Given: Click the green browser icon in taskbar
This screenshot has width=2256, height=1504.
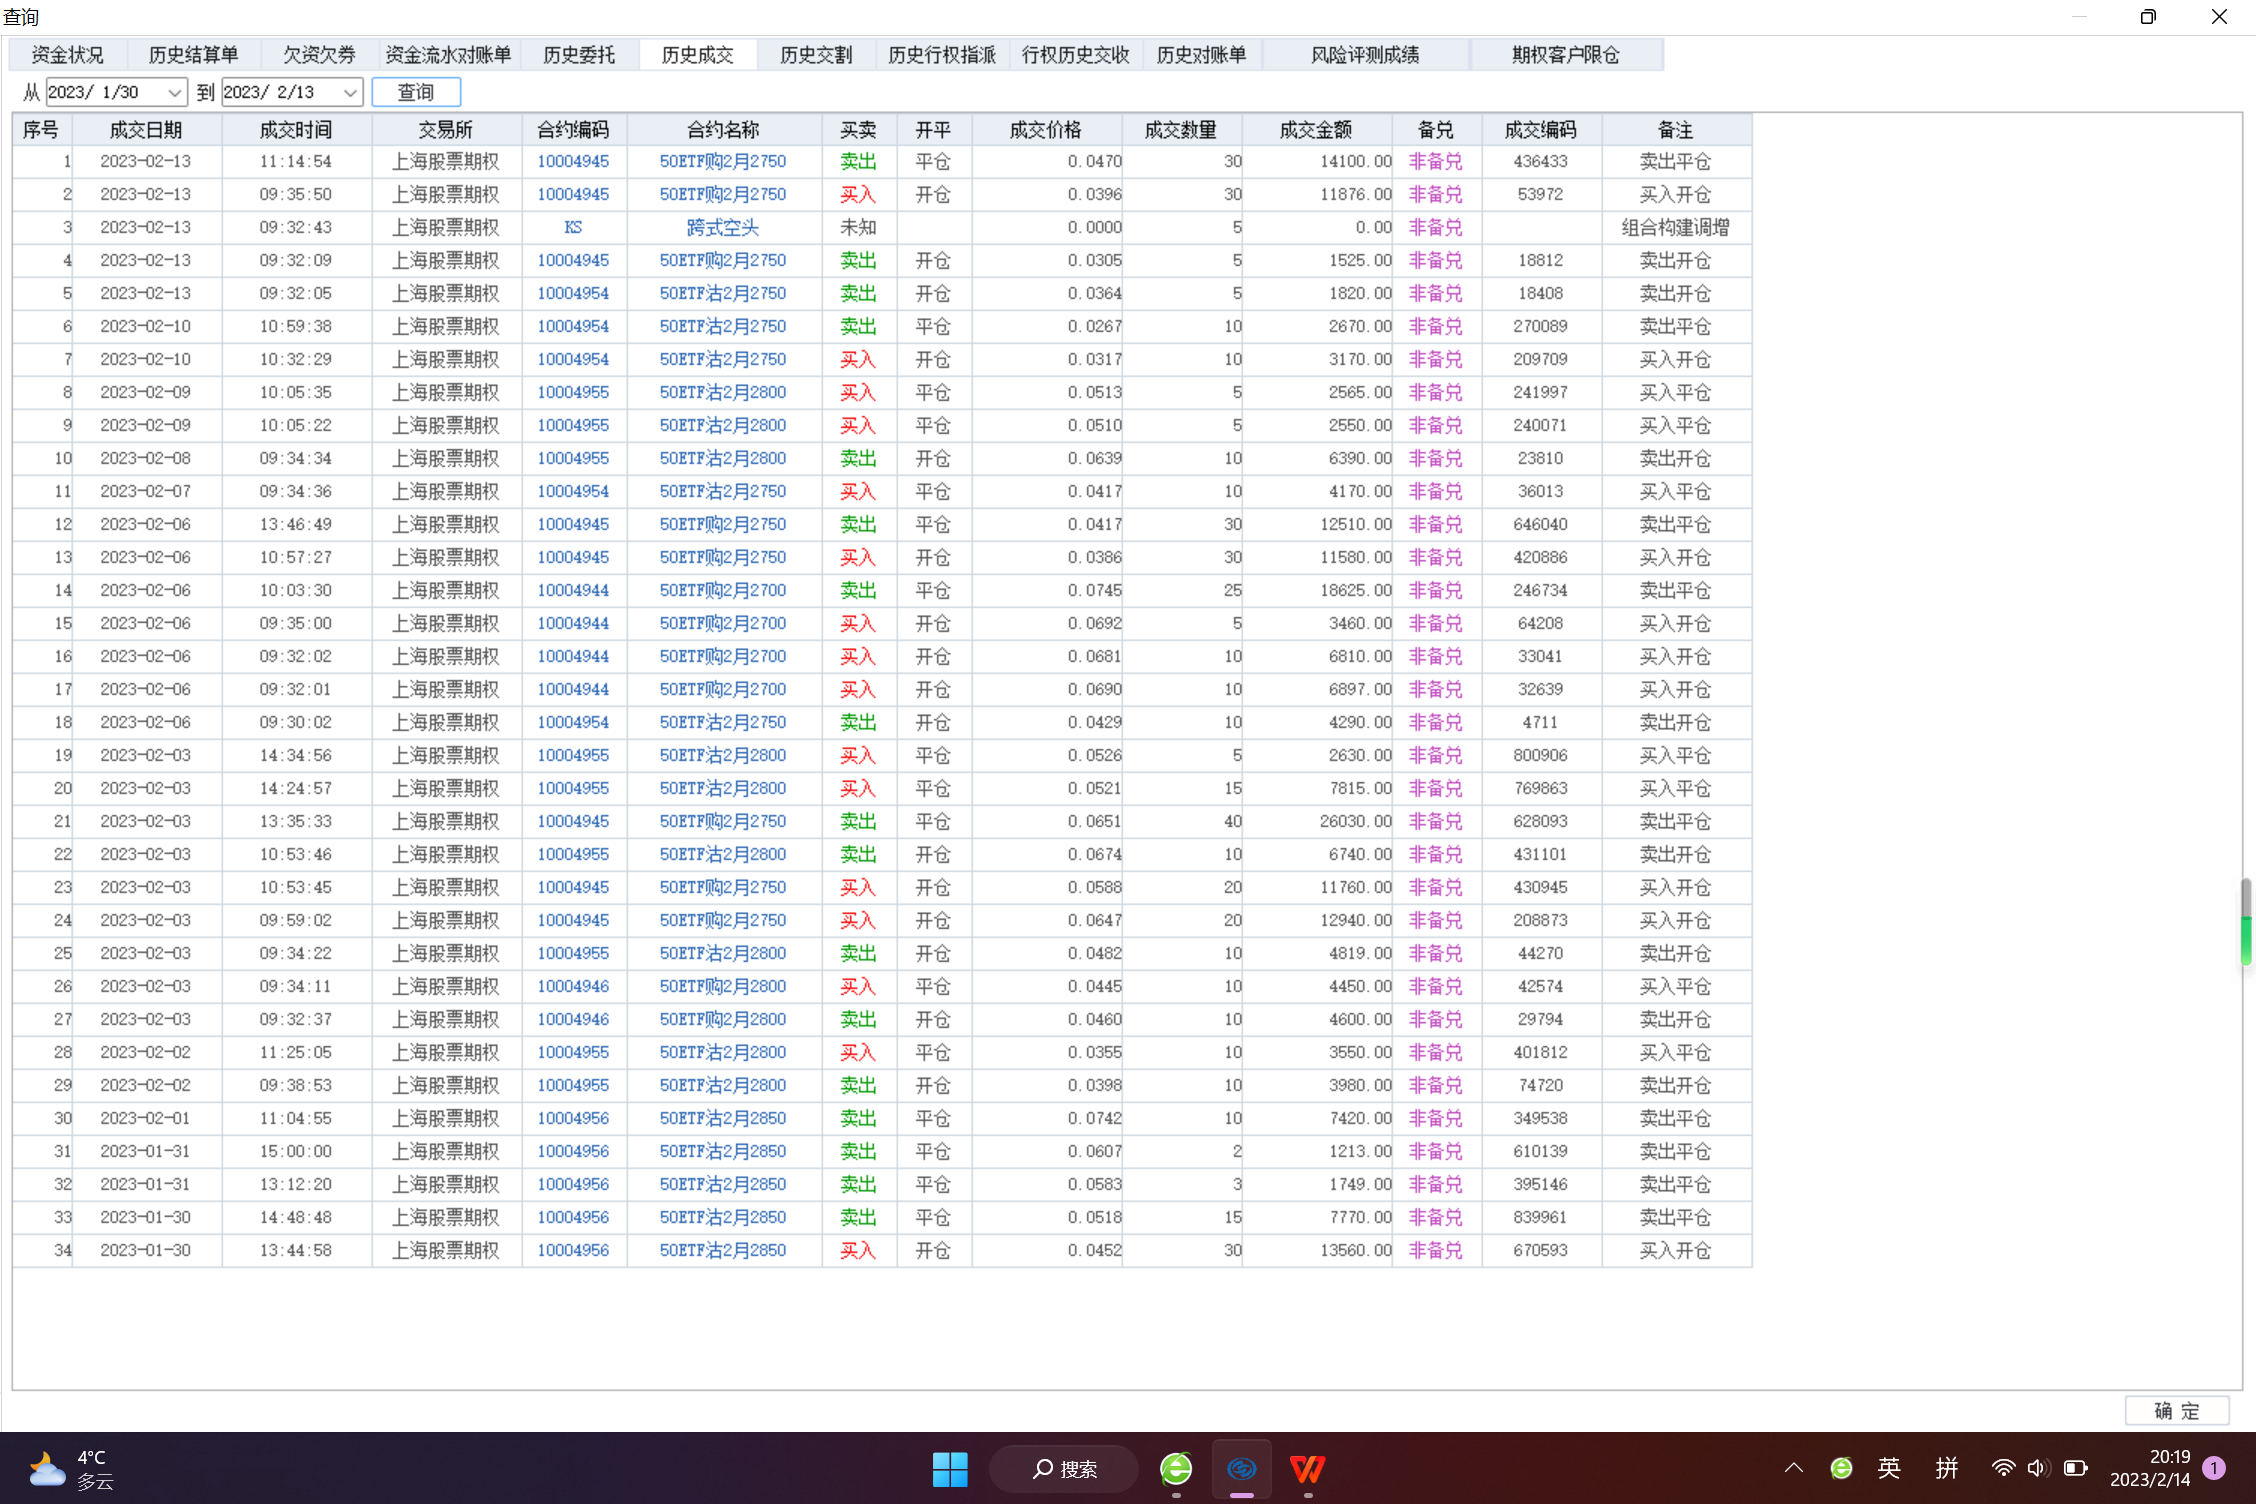Looking at the screenshot, I should click(x=1176, y=1469).
